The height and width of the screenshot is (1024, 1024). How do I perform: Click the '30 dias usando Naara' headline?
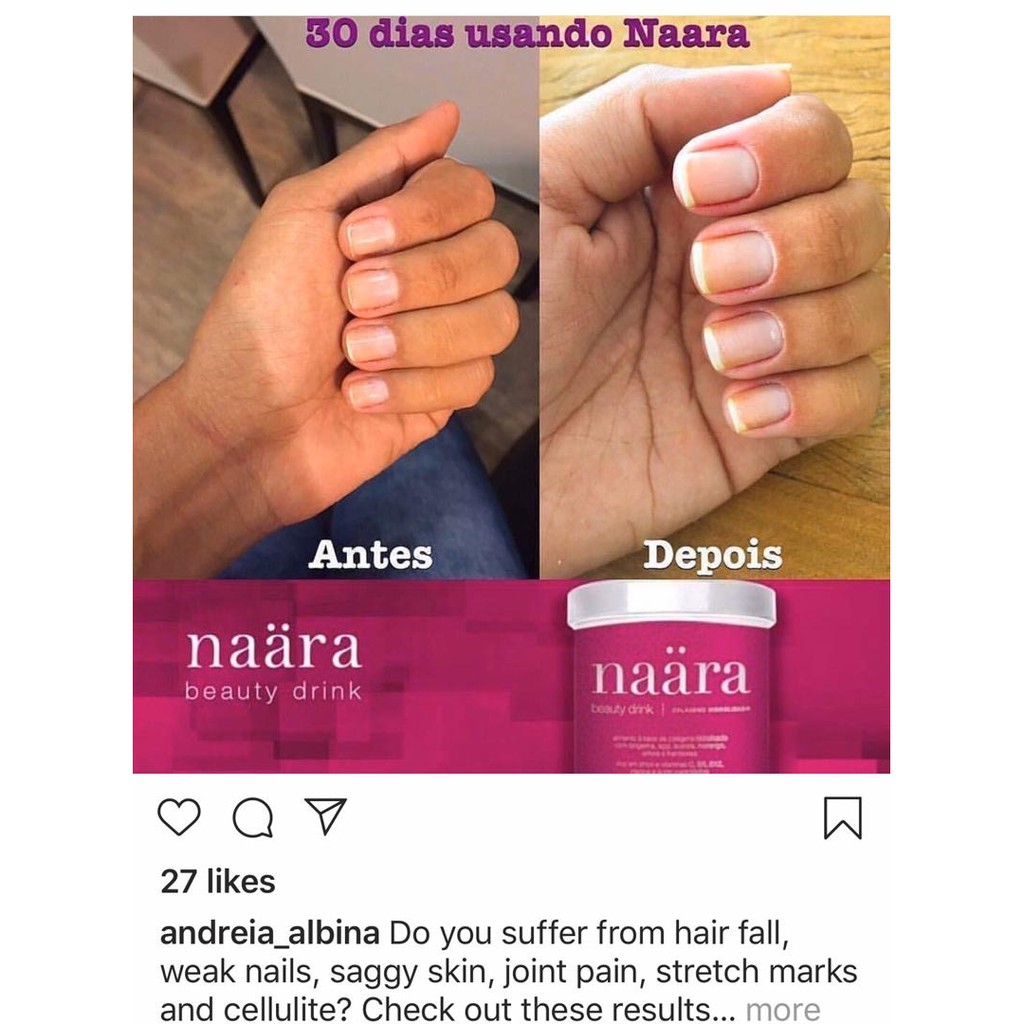(527, 34)
